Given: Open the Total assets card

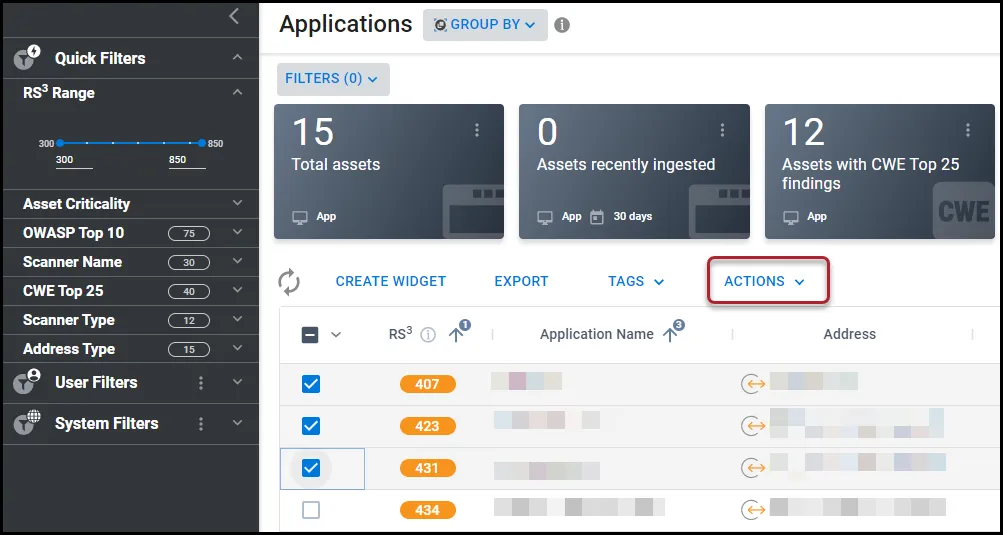Looking at the screenshot, I should pos(389,172).
